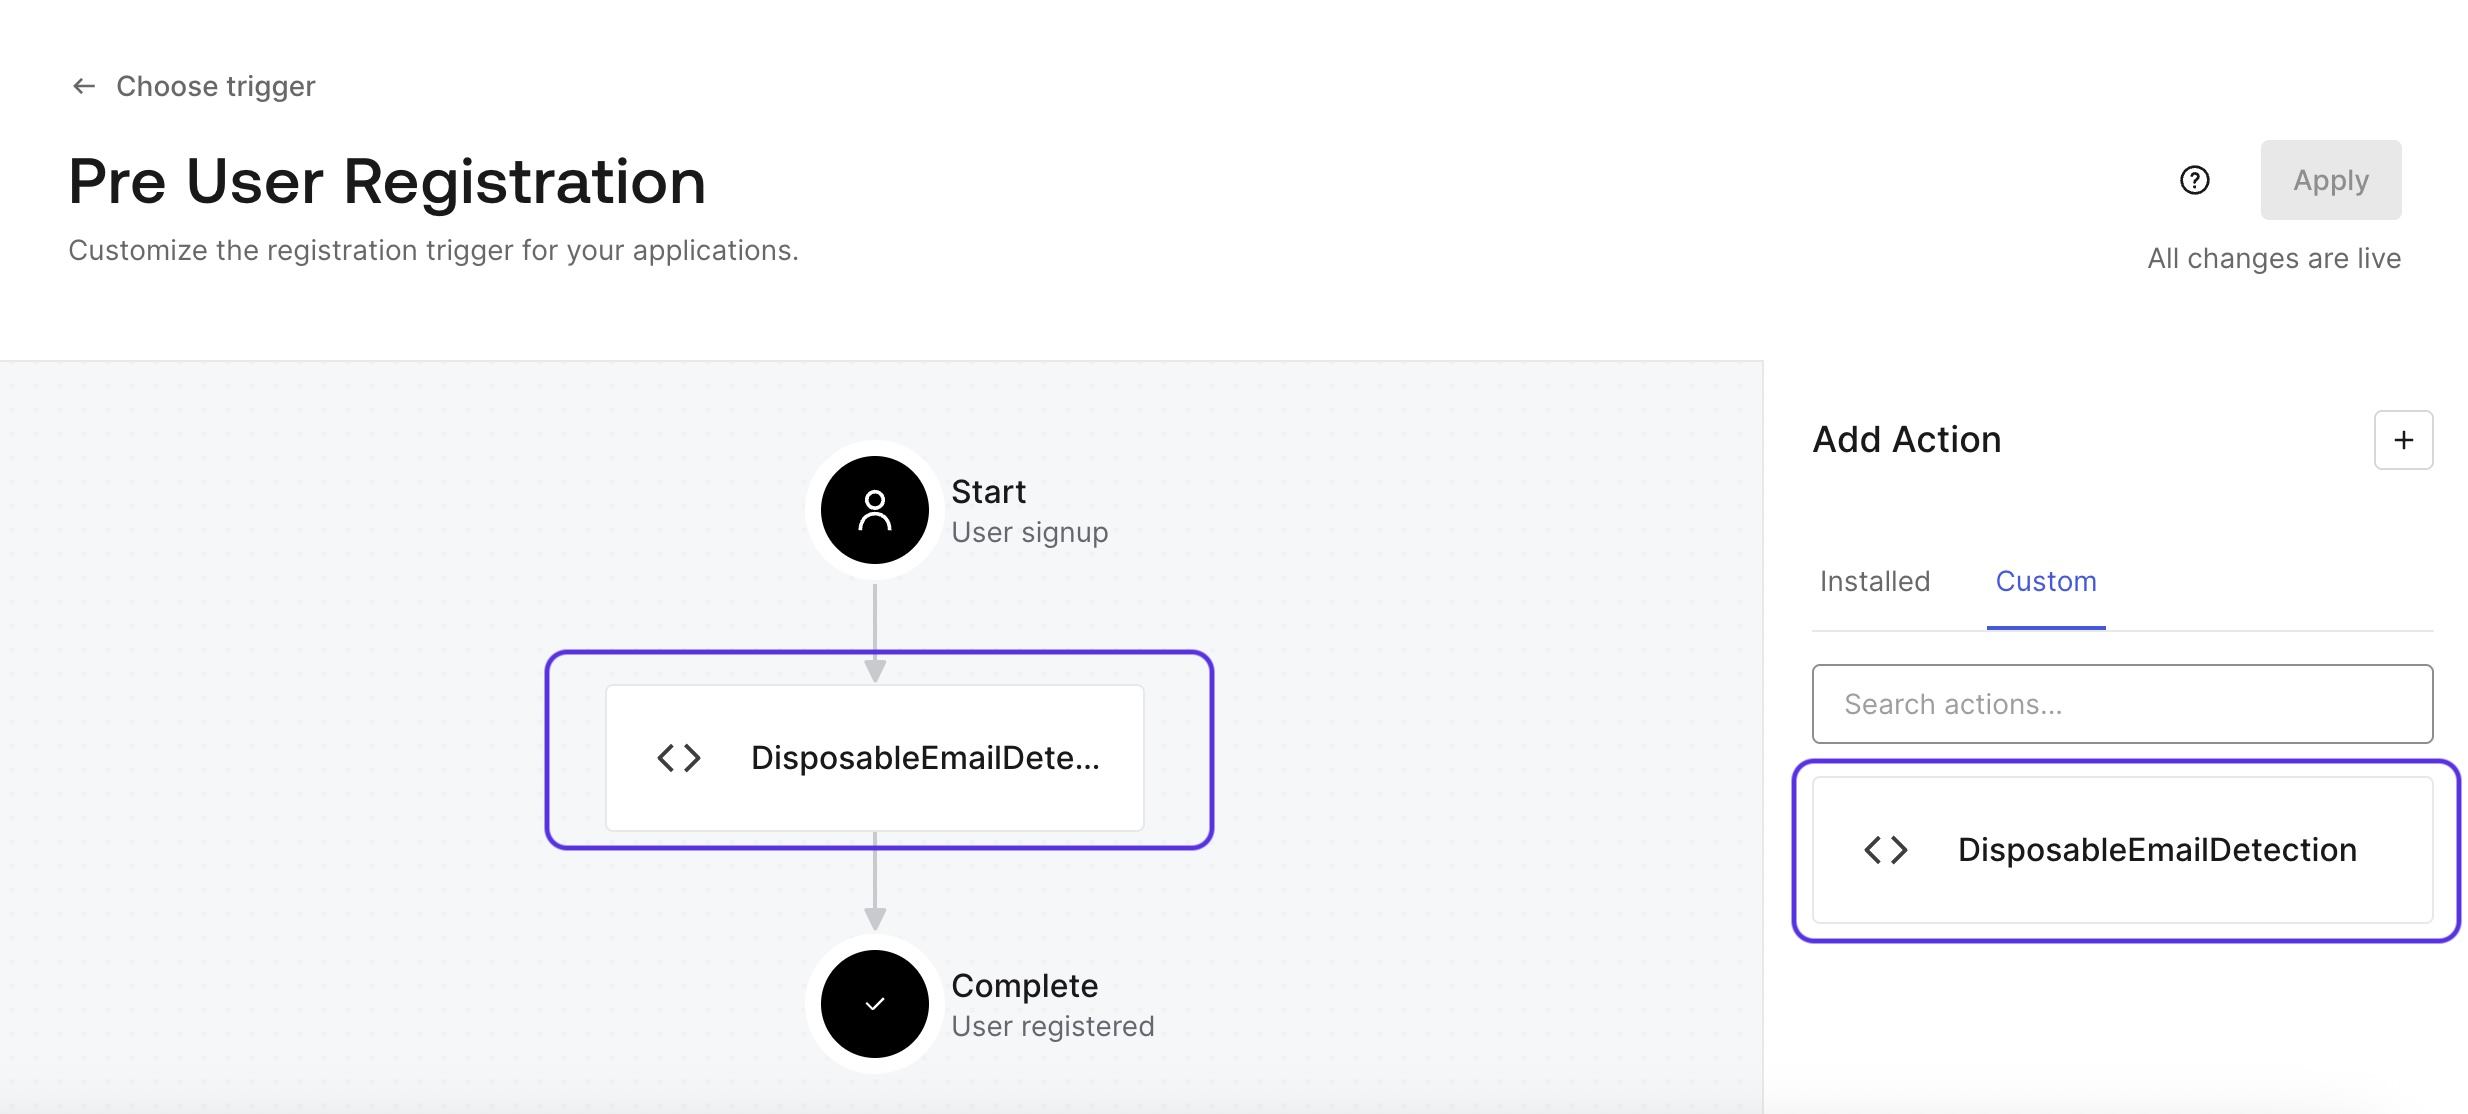Click the person icon inside the Start circle
2468x1114 pixels.
tap(874, 509)
